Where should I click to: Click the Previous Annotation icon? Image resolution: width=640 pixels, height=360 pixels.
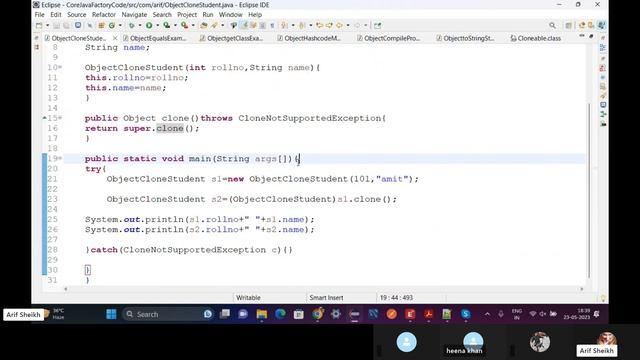tap(302, 25)
